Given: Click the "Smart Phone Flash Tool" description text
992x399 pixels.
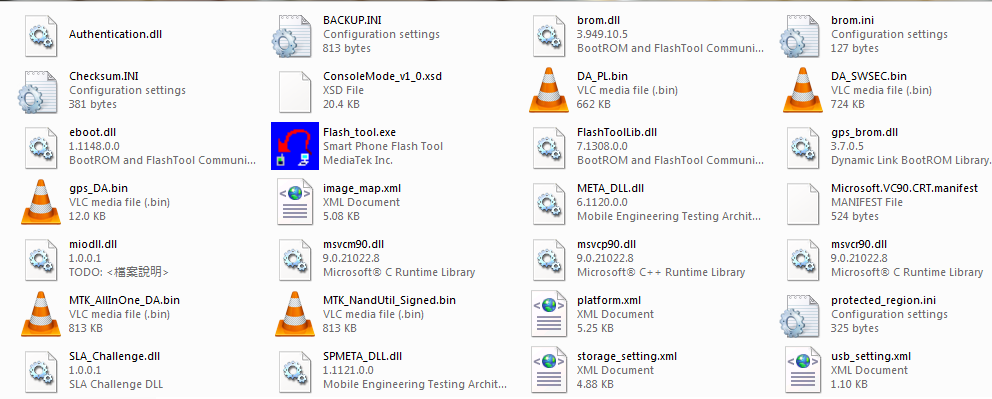Looking at the screenshot, I should [x=383, y=146].
